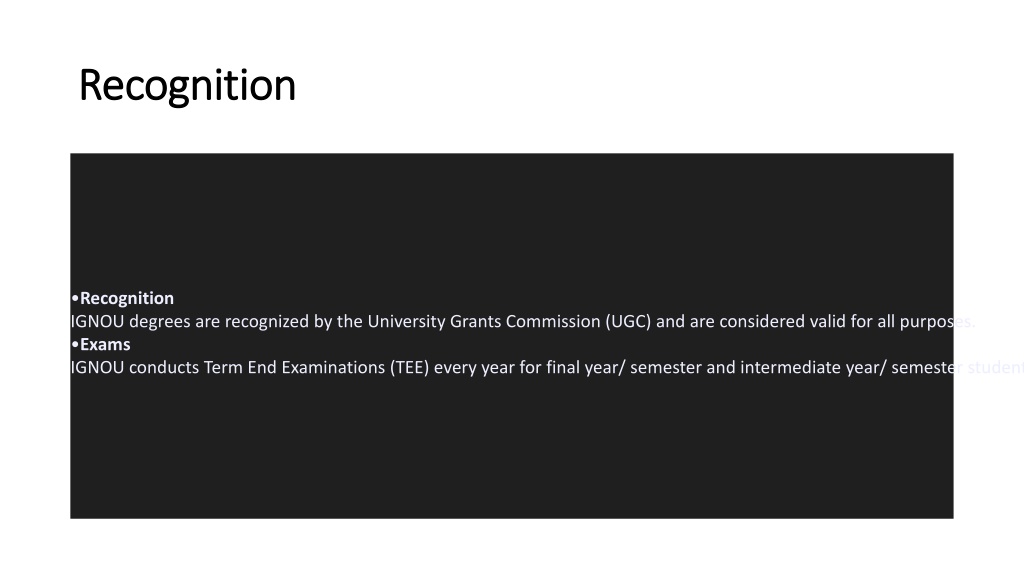Click "IGNOU" at start of degrees sentence
Image resolution: width=1024 pixels, height=576 pixels.
pos(97,321)
